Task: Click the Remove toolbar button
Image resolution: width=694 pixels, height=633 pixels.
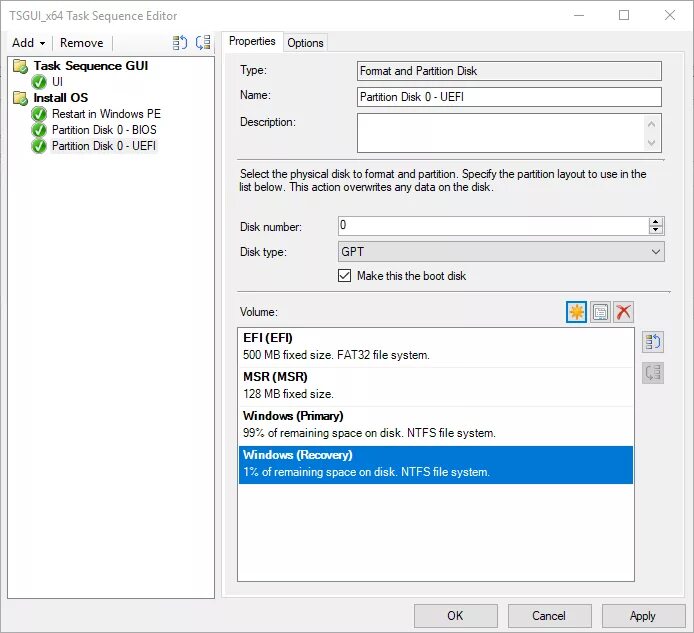Action: pos(81,43)
